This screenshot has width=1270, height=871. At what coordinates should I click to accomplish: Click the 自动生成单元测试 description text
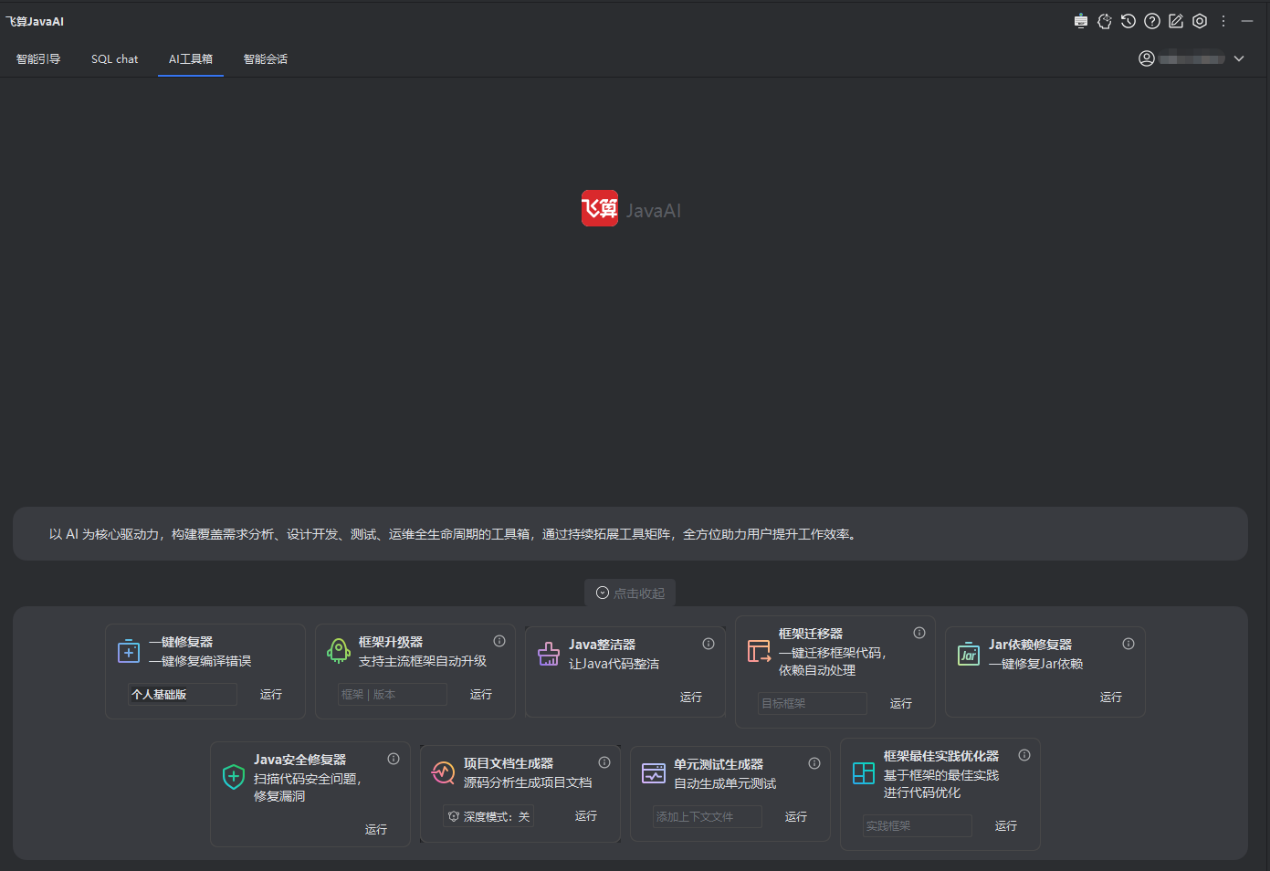tap(725, 783)
